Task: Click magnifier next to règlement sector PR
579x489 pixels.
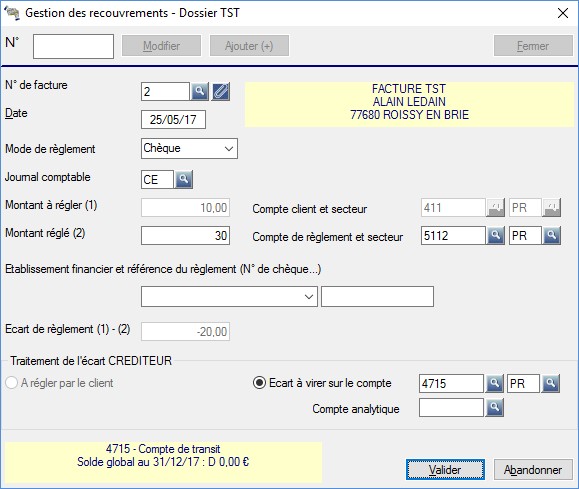Action: pyautogui.click(x=552, y=236)
